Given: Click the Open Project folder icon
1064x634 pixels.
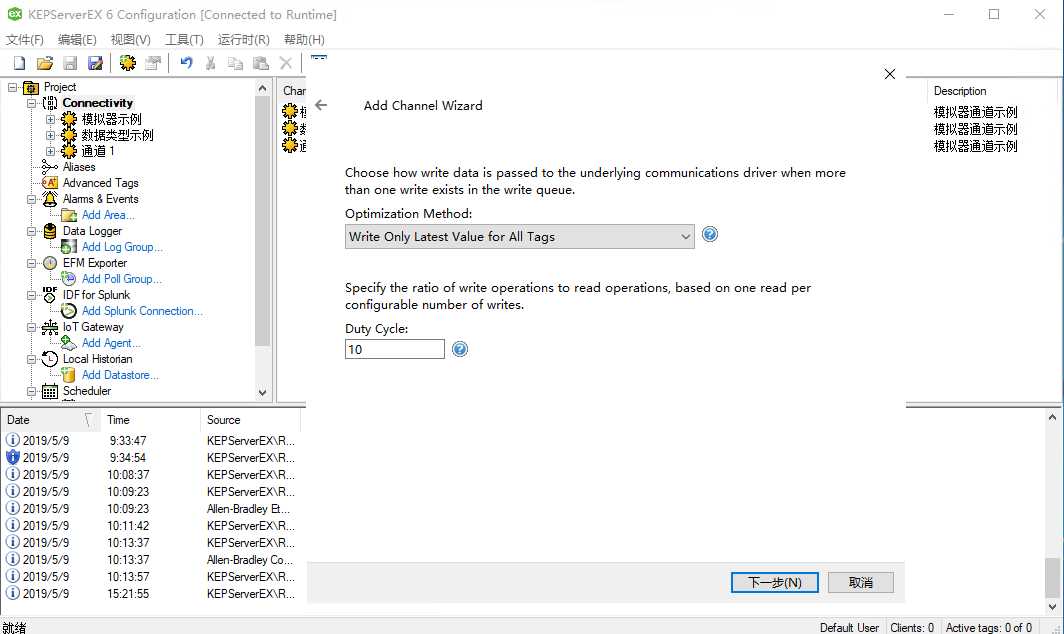Looking at the screenshot, I should pyautogui.click(x=45, y=64).
